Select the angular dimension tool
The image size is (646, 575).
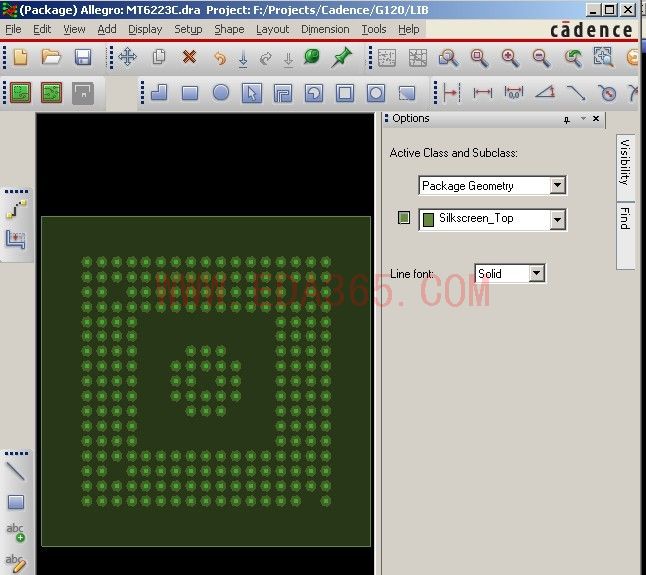545,93
